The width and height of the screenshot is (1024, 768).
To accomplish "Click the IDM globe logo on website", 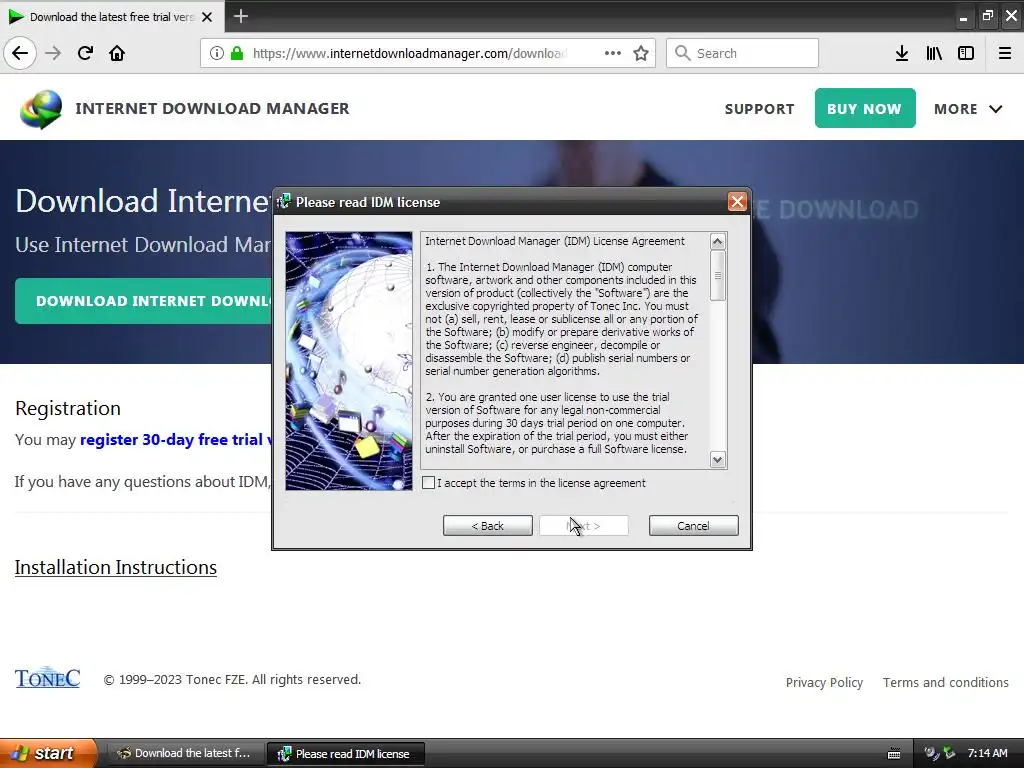I will tap(40, 109).
